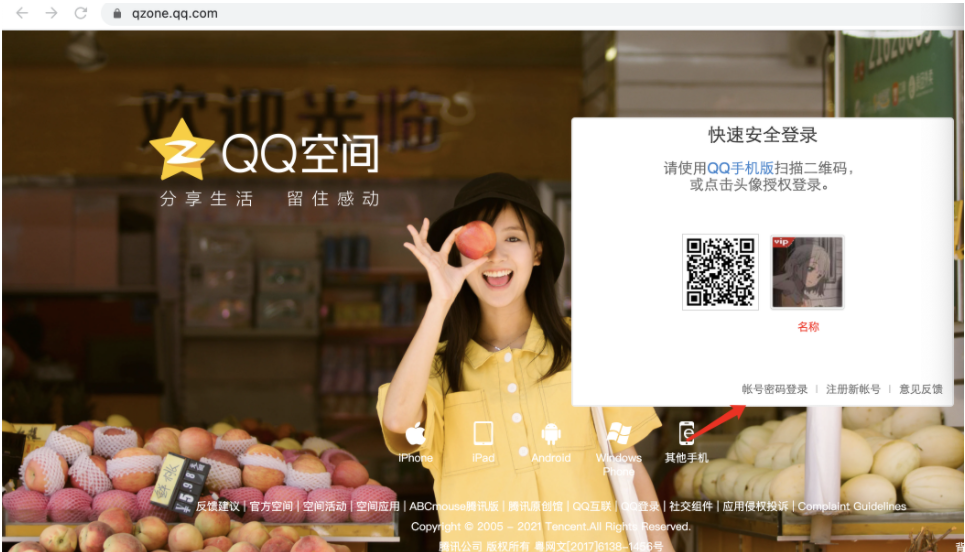
Task: Select the VIP avatar to authorize login
Action: [x=807, y=272]
